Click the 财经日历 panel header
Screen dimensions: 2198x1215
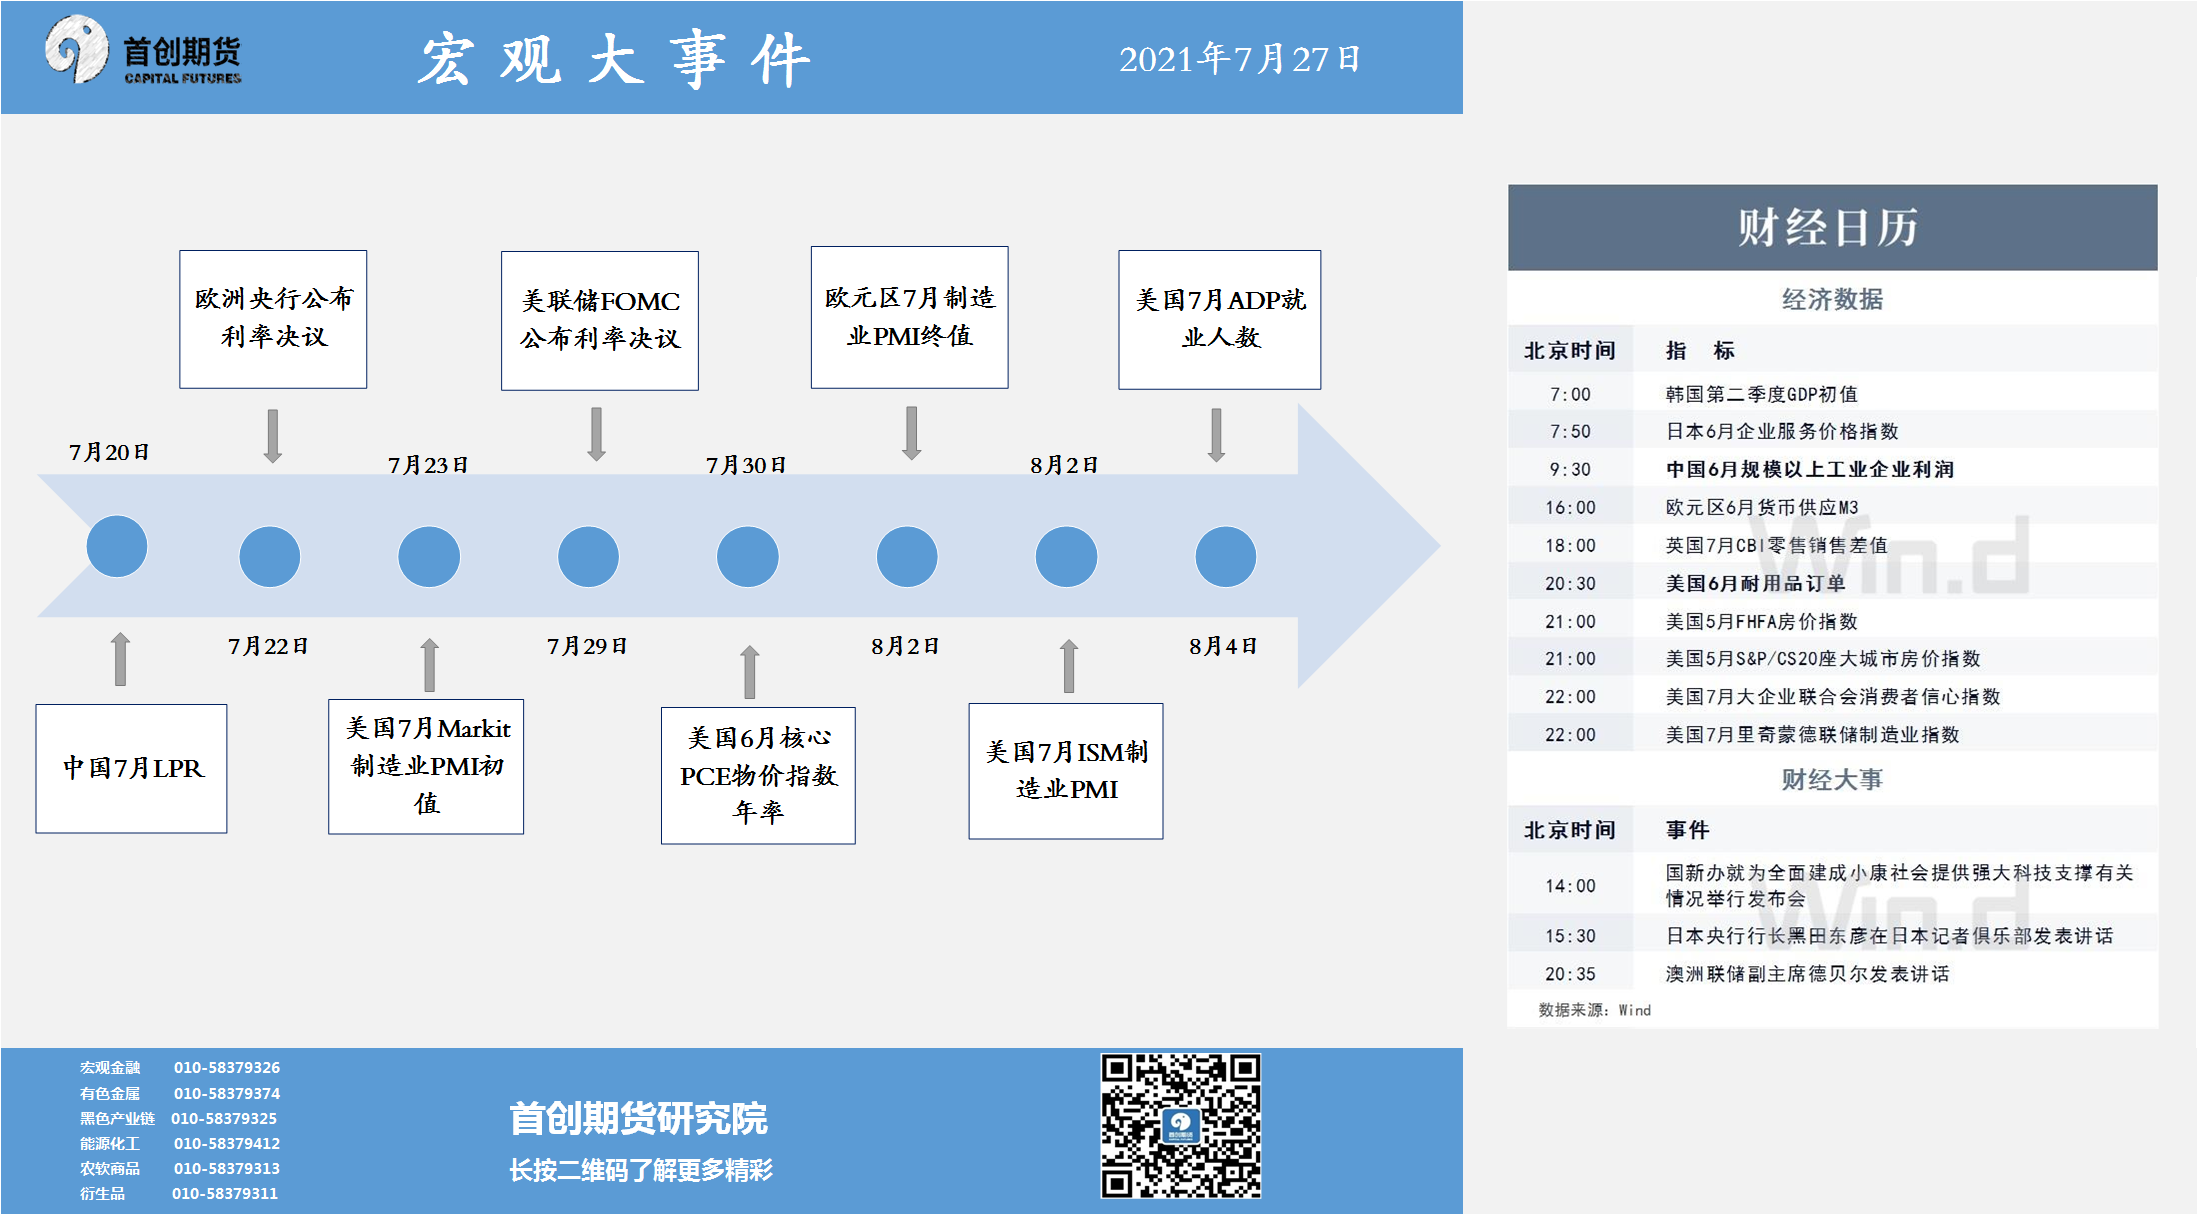pyautogui.click(x=1832, y=227)
